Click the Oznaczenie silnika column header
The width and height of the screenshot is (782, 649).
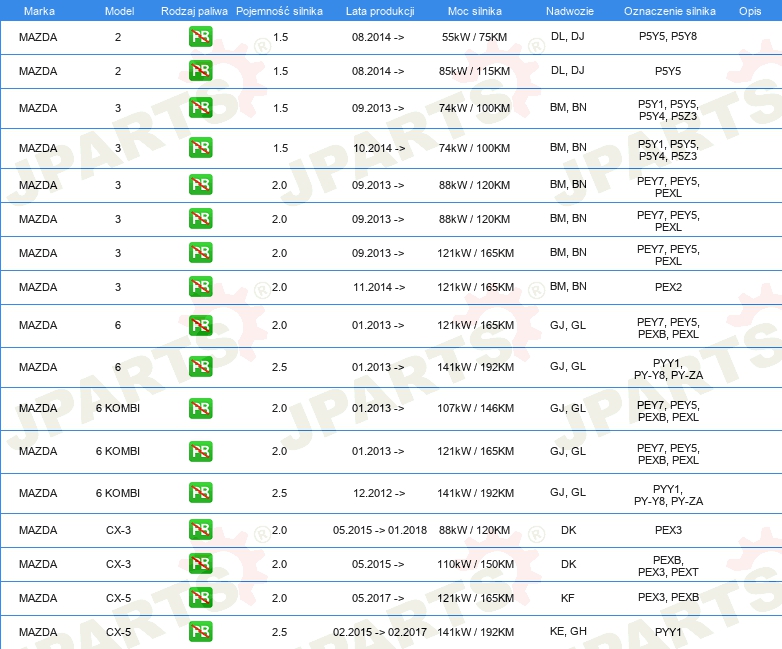click(x=667, y=10)
